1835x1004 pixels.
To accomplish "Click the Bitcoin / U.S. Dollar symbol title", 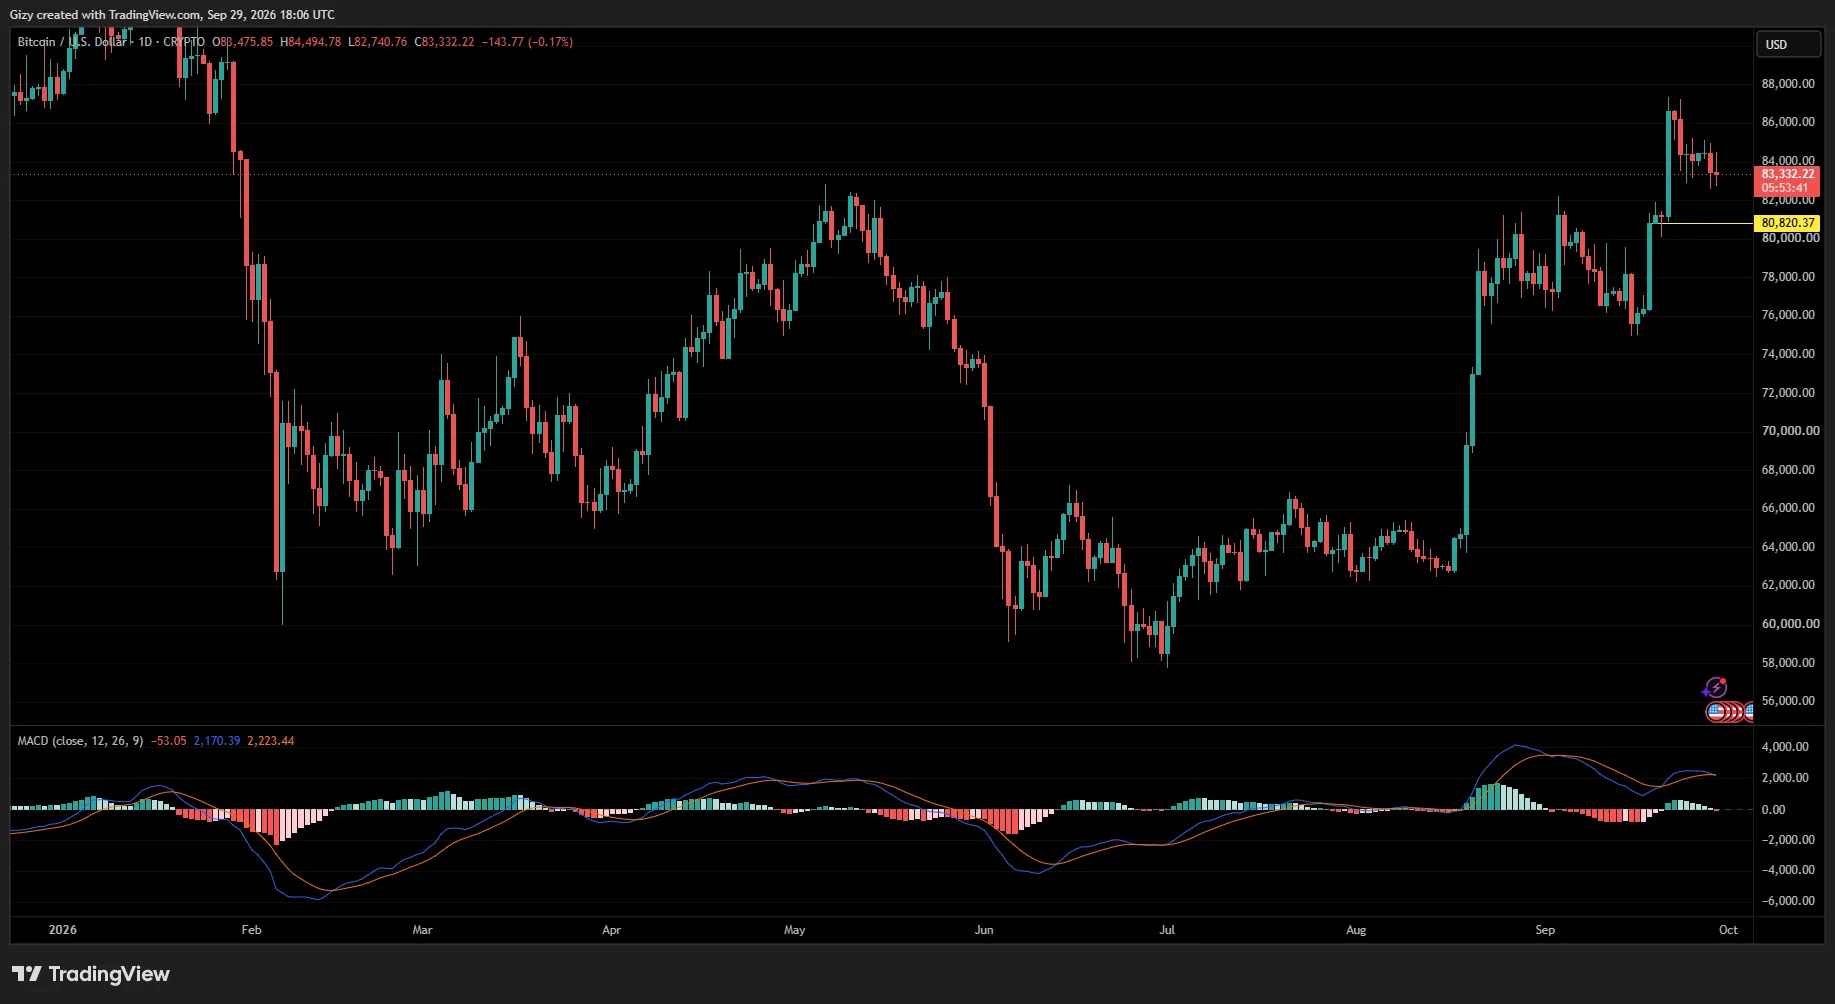I will [72, 42].
